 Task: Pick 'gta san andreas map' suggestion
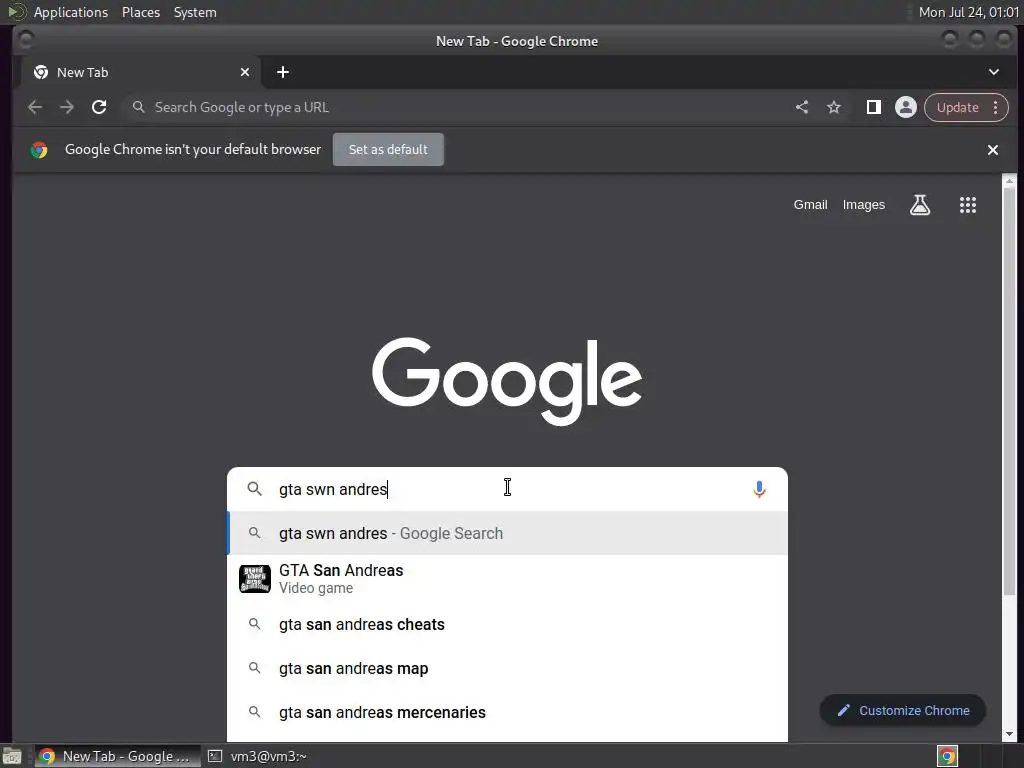(x=507, y=669)
